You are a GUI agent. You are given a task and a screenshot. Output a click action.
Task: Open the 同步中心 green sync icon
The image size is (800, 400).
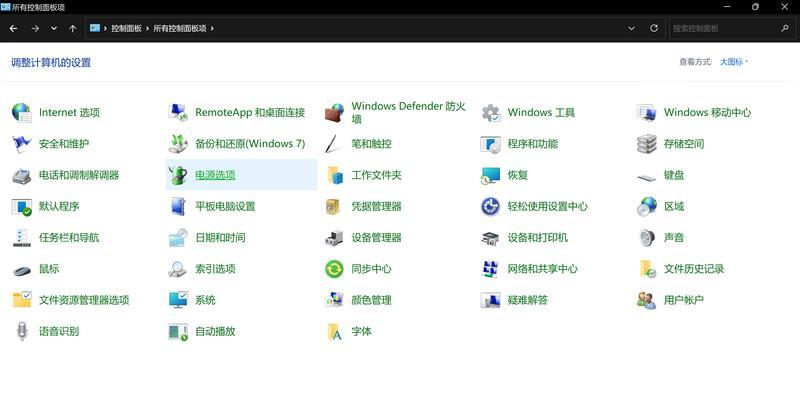[334, 269]
